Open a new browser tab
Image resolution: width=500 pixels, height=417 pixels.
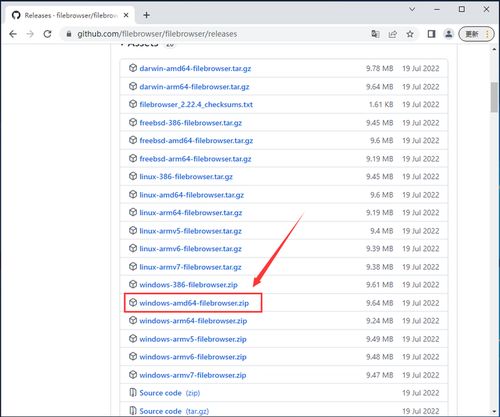click(x=146, y=15)
